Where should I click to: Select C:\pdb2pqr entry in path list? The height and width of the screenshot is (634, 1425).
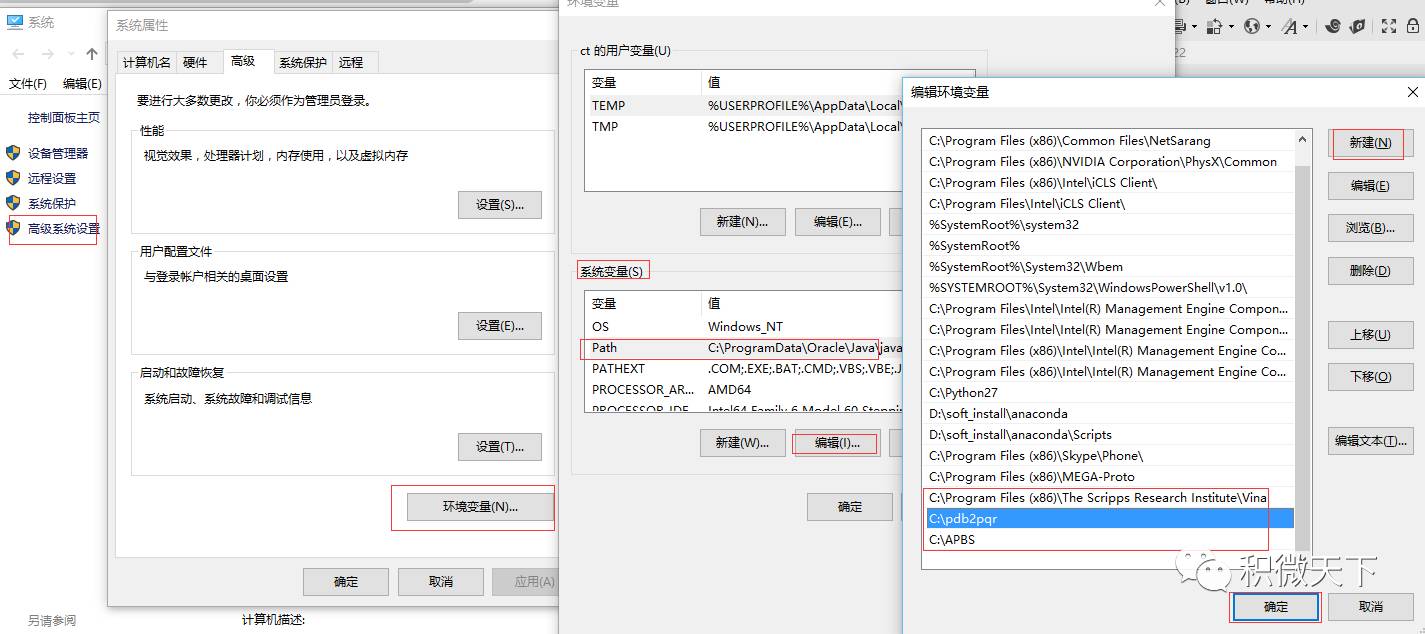click(1109, 519)
